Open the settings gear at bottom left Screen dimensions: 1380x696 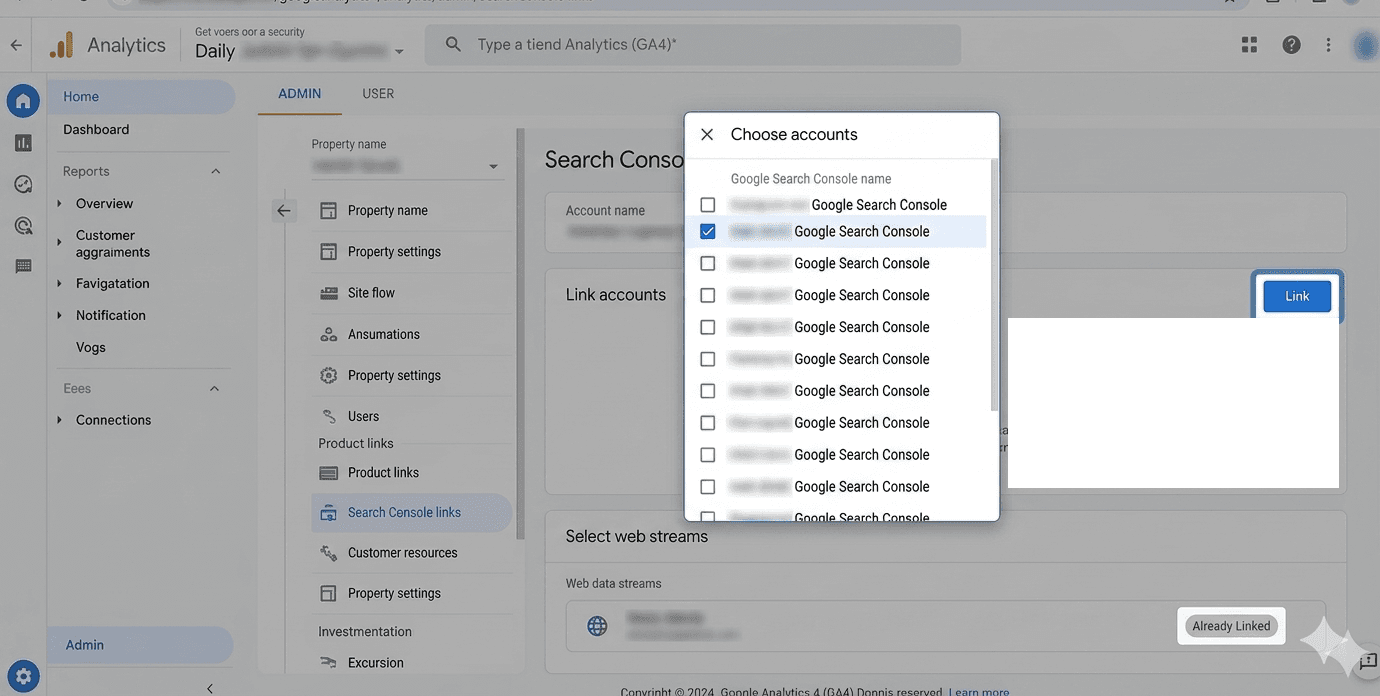[24, 676]
